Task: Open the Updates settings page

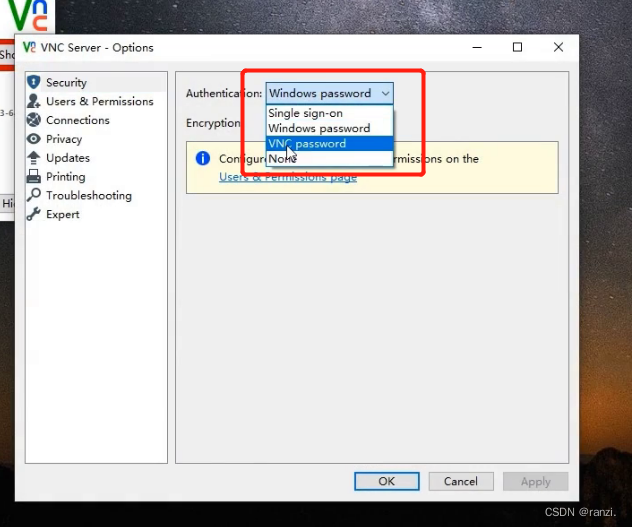Action: (68, 158)
